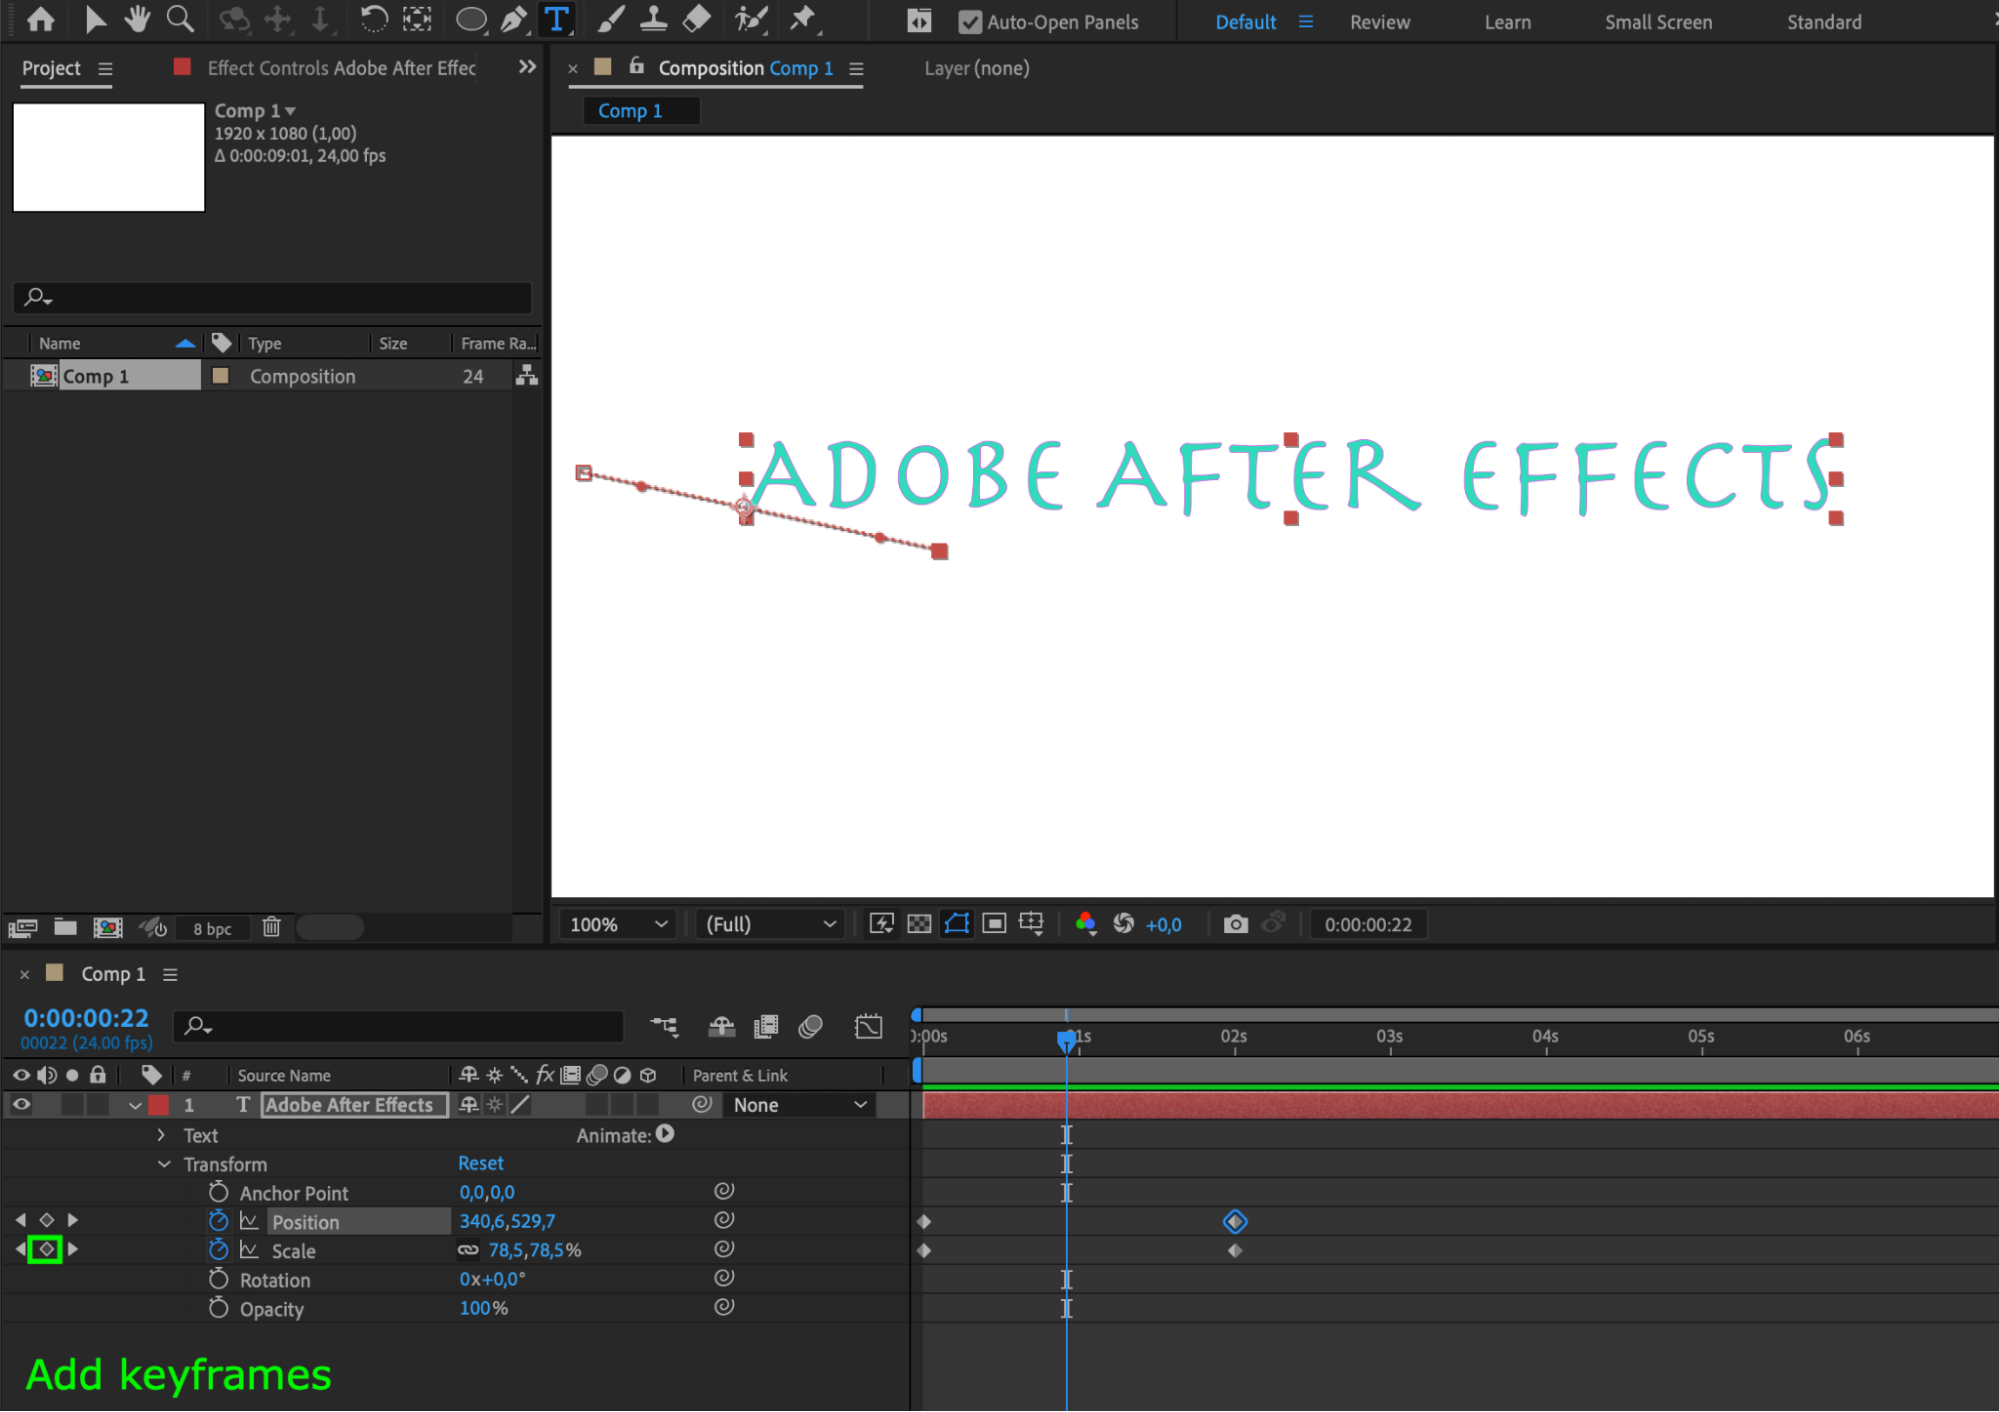
Task: Select the Roto Brush tool
Action: point(750,19)
